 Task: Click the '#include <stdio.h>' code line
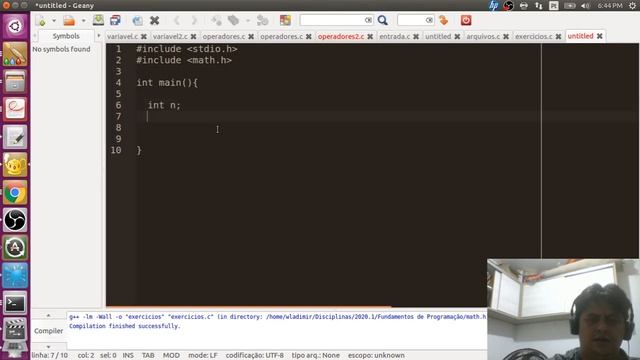187,49
